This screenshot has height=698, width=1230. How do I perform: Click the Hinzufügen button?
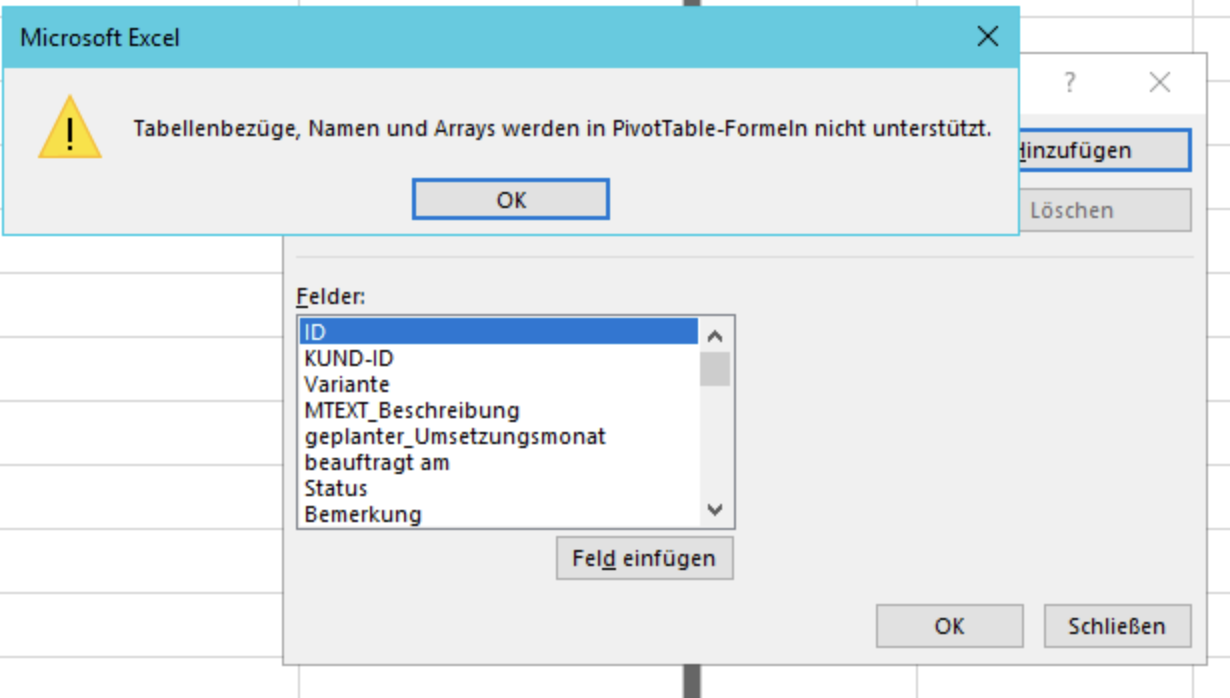point(1104,150)
